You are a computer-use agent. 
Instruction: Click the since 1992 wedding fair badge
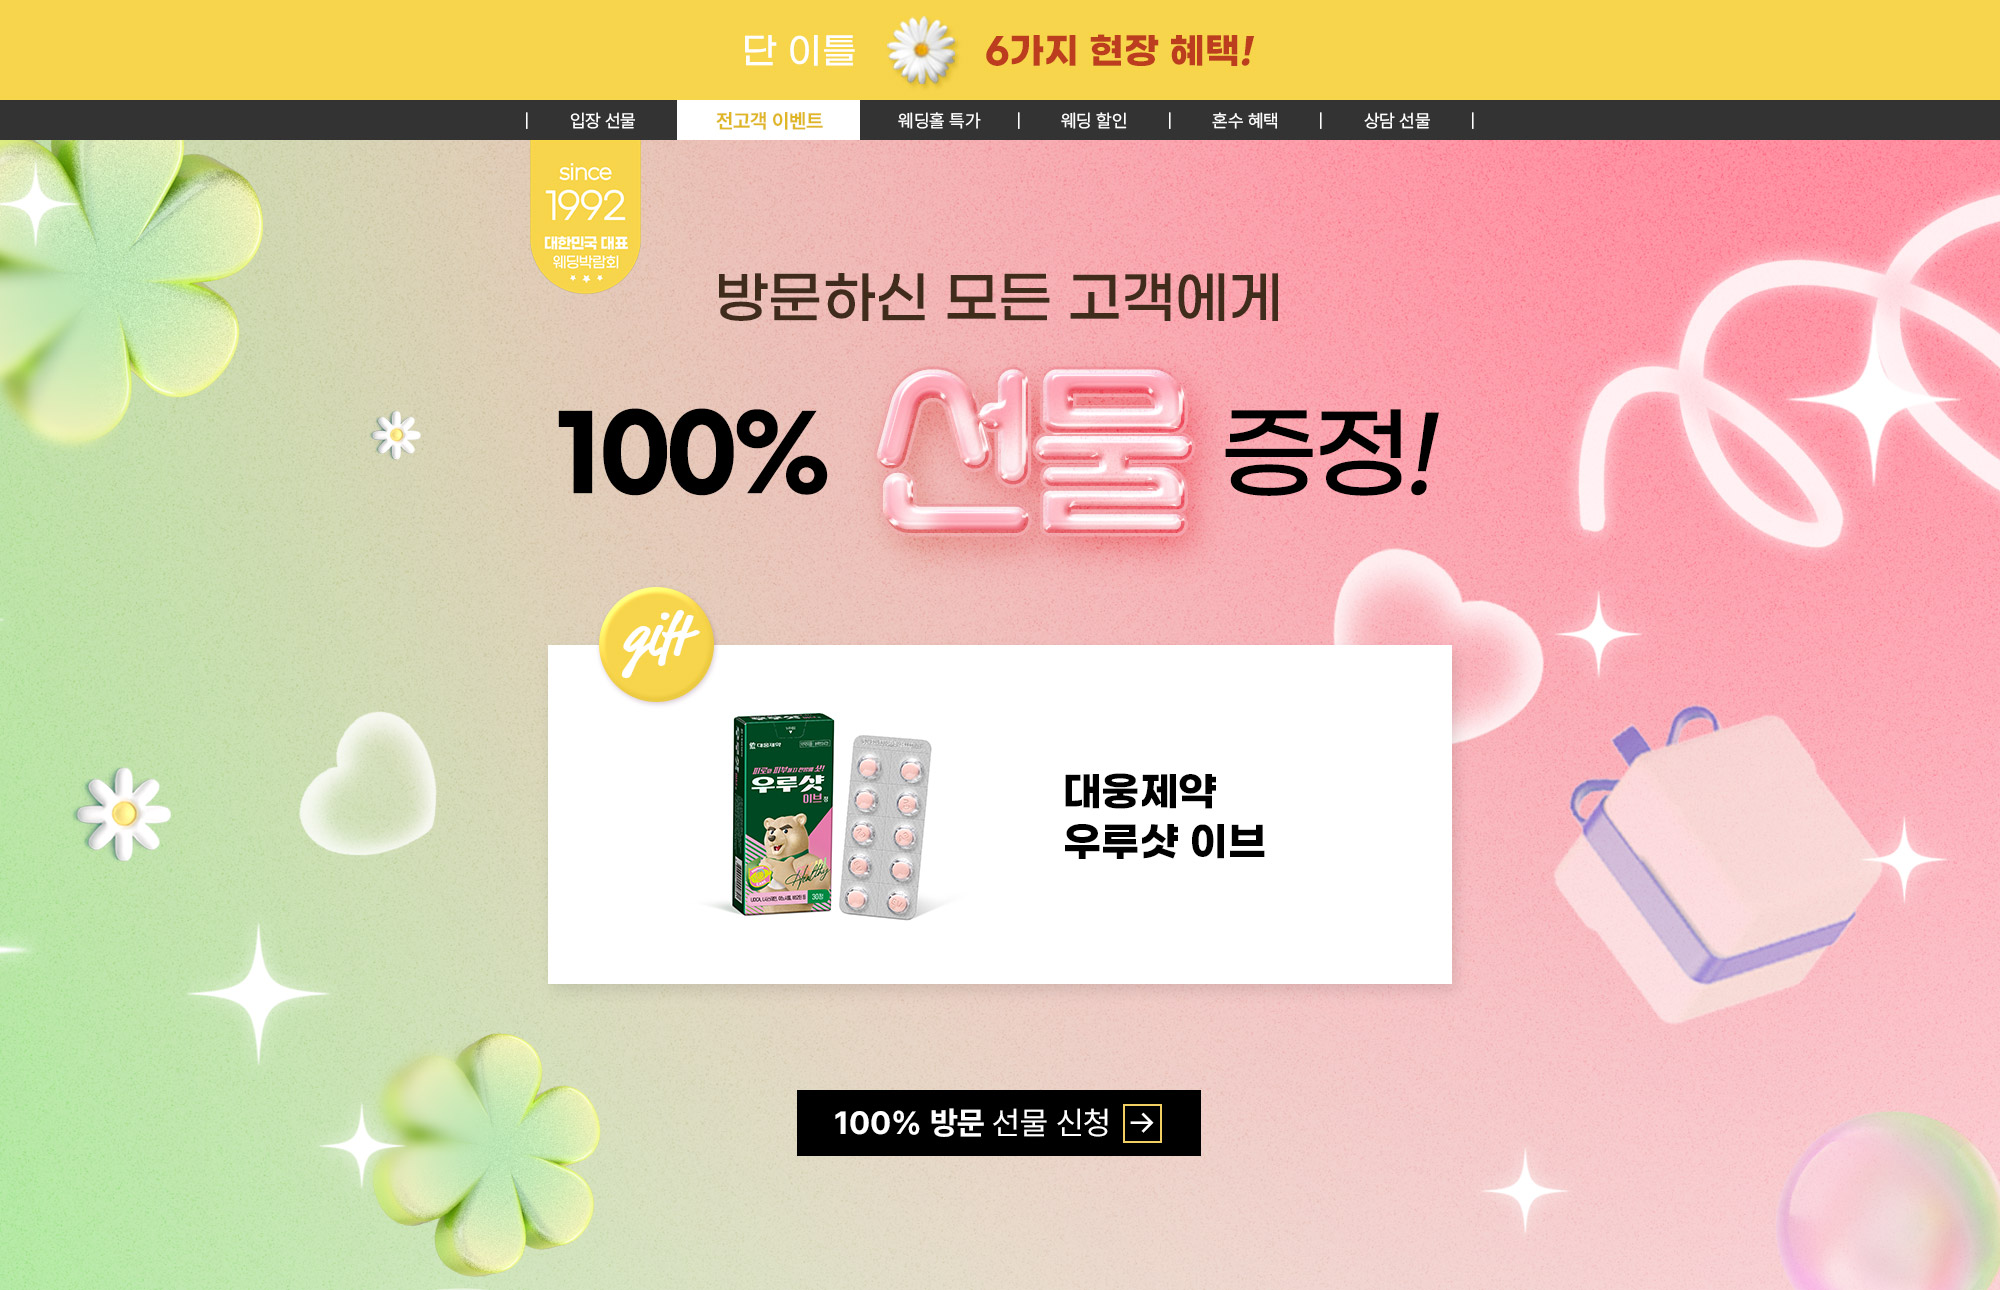585,216
